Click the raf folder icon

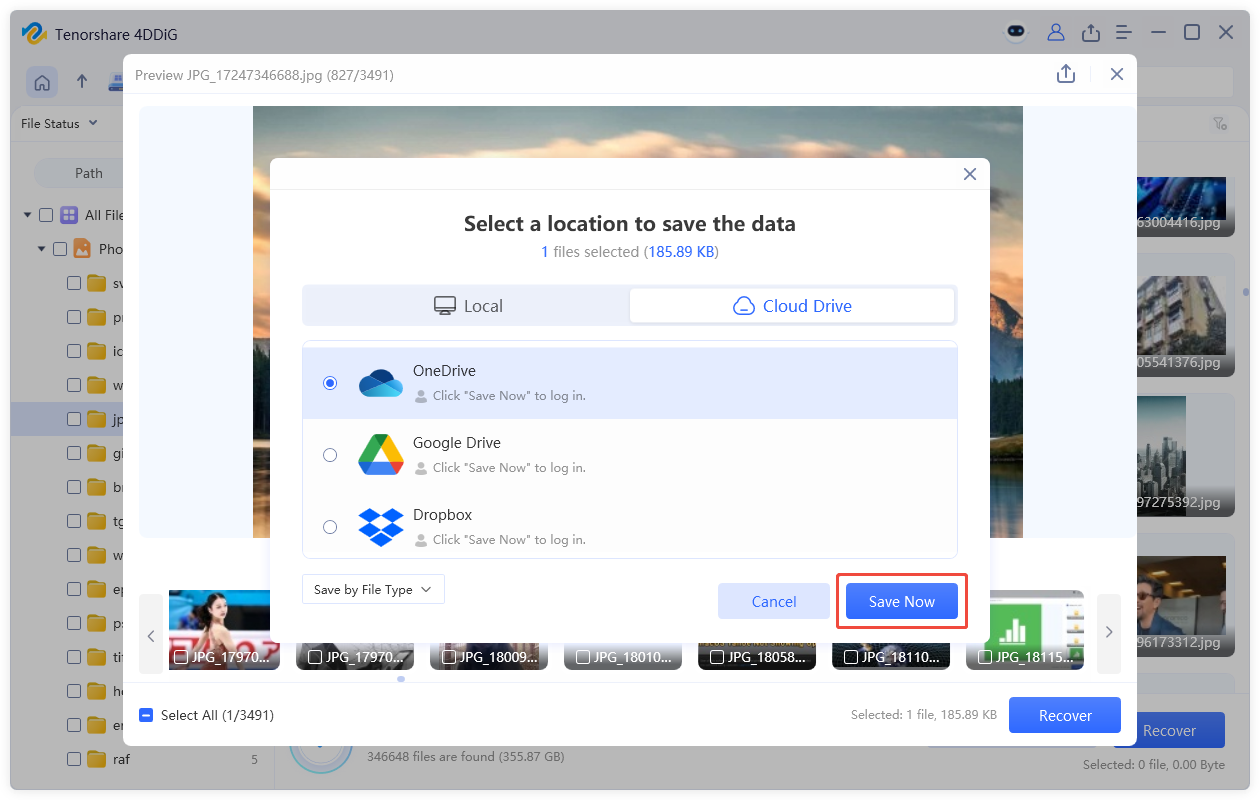tap(96, 759)
